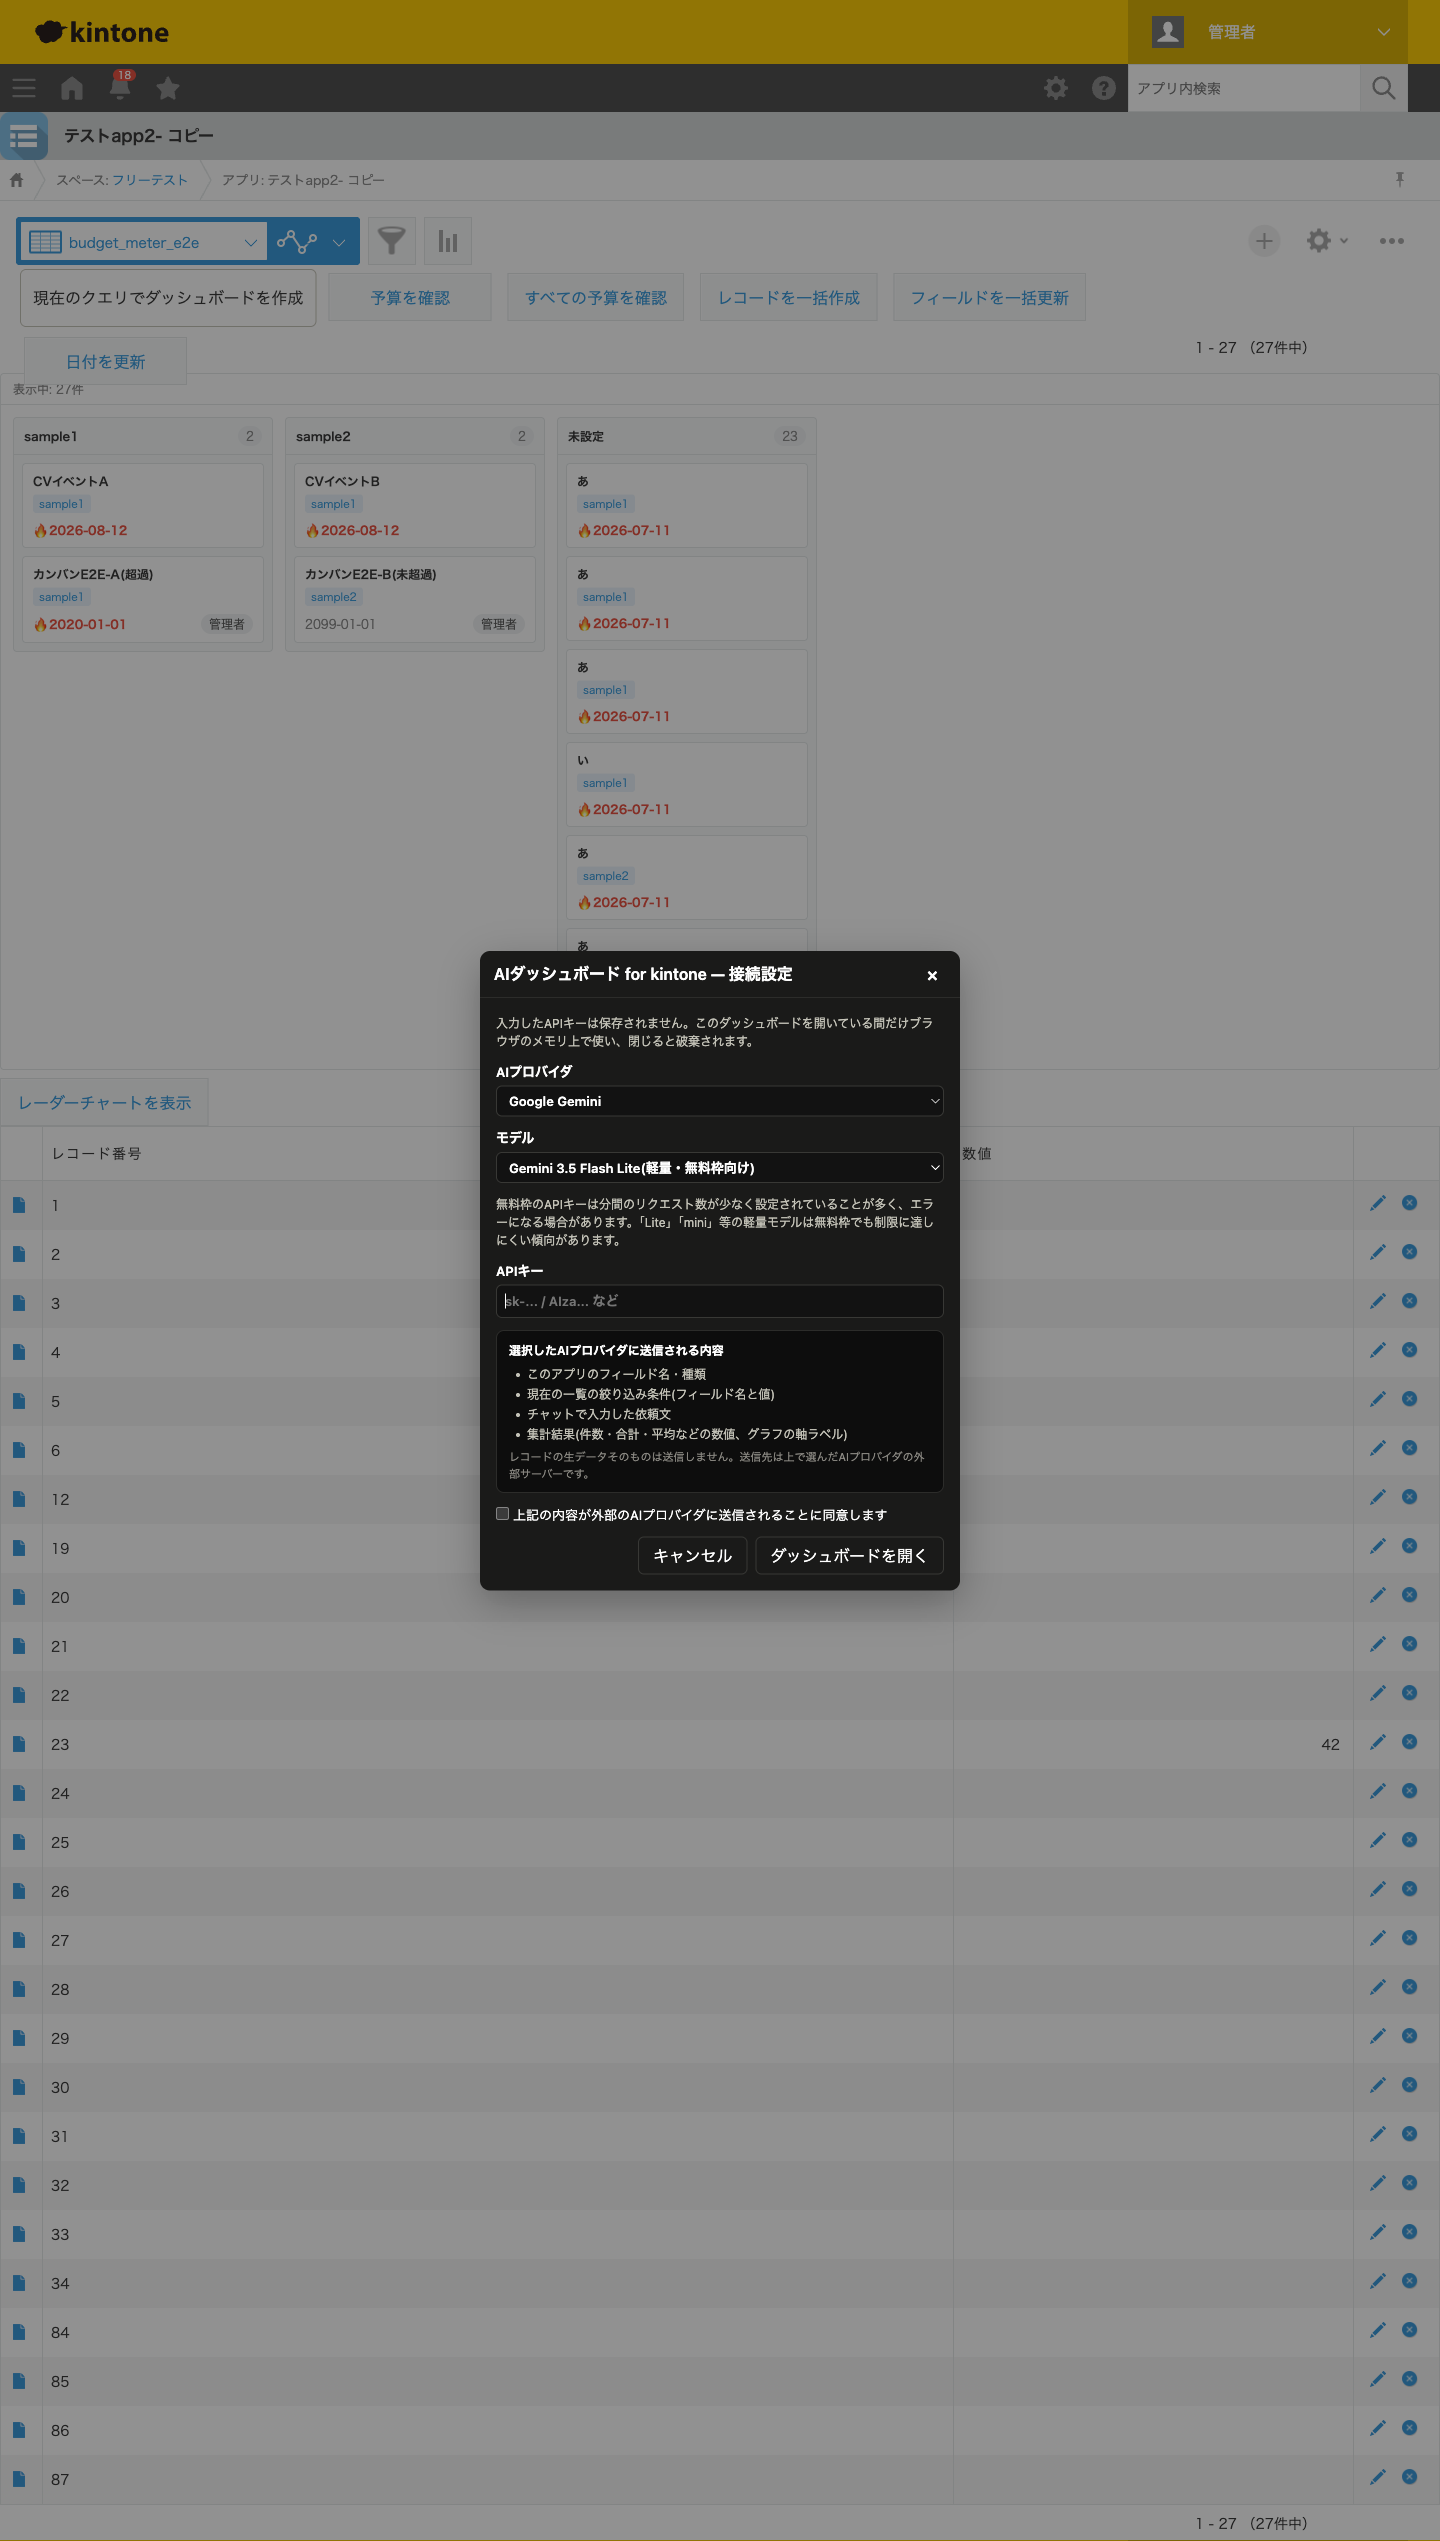Click the 予算を確認 button
The height and width of the screenshot is (2541, 1440).
[x=410, y=298]
